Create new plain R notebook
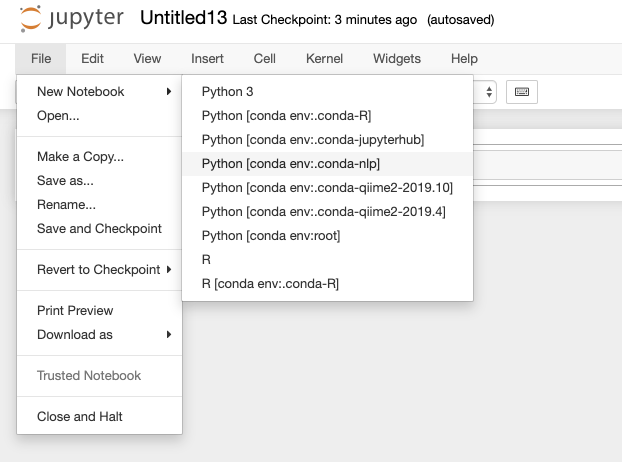The image size is (622, 462). click(328, 260)
